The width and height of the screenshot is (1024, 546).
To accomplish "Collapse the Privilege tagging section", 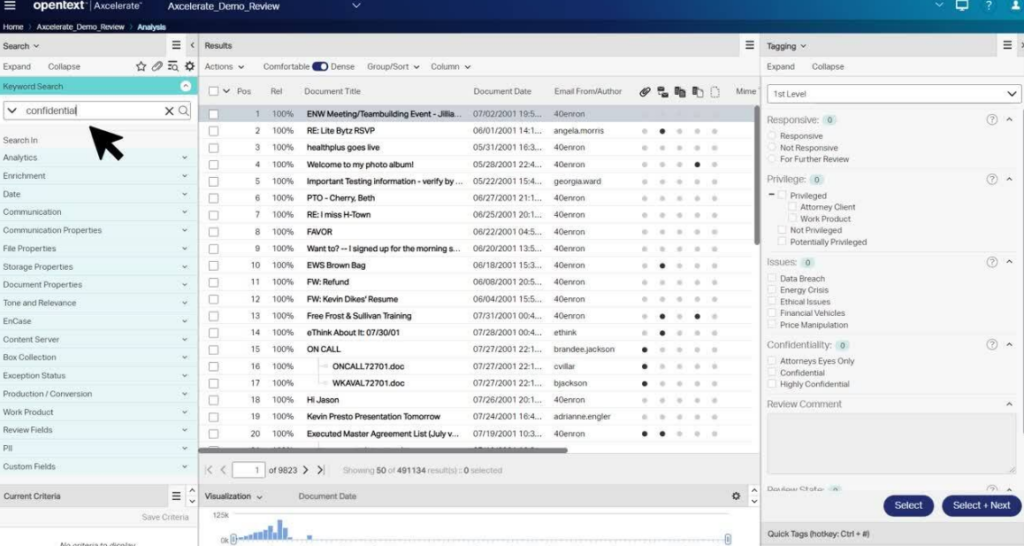I will pyautogui.click(x=1010, y=179).
